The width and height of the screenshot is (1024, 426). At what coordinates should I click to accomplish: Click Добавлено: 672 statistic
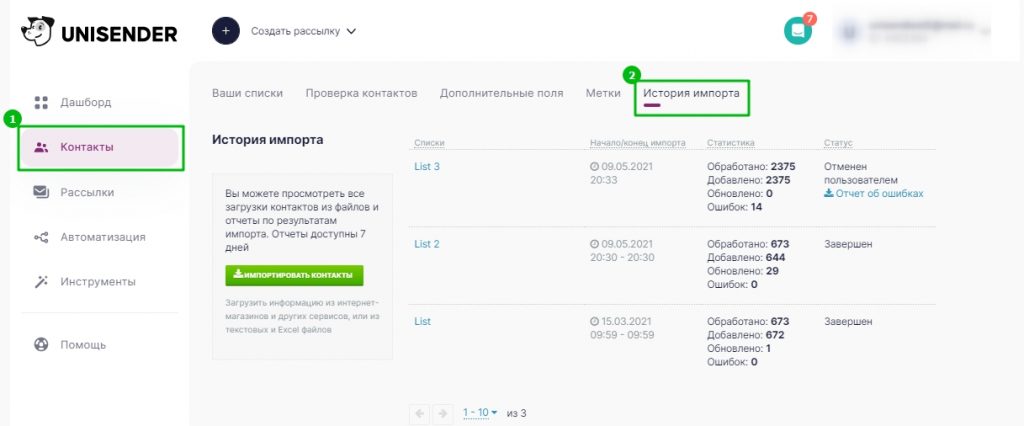[746, 335]
